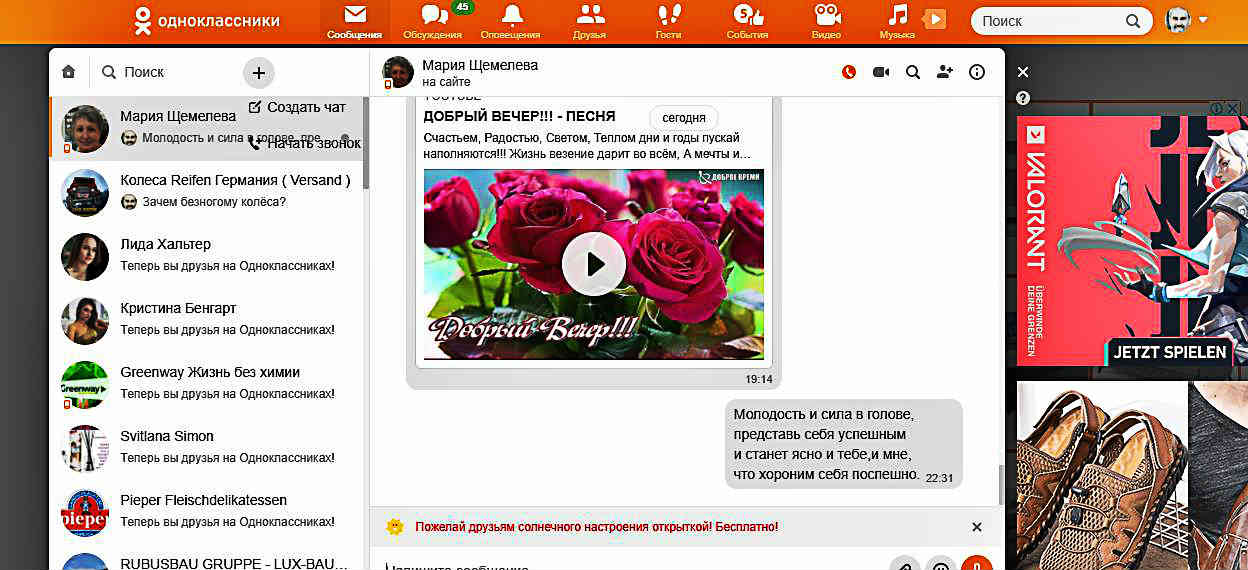
Task: Click the chat list scrollbar
Action: (366, 143)
